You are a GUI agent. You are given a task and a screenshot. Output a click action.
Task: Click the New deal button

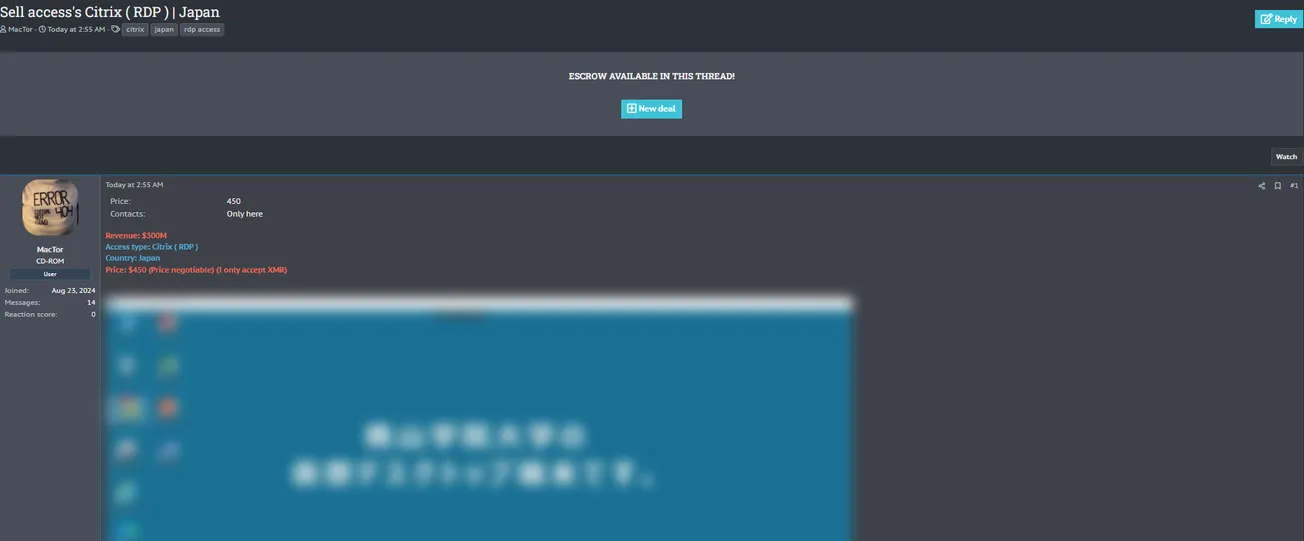(x=651, y=109)
